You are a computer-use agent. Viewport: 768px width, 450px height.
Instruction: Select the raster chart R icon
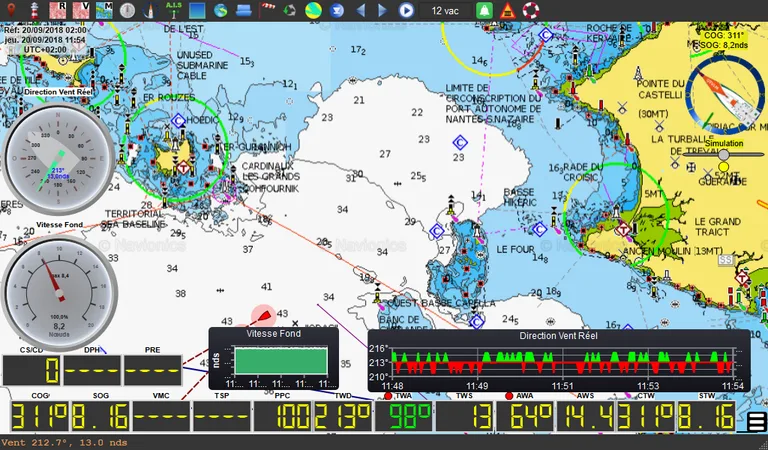pyautogui.click(x=57, y=10)
